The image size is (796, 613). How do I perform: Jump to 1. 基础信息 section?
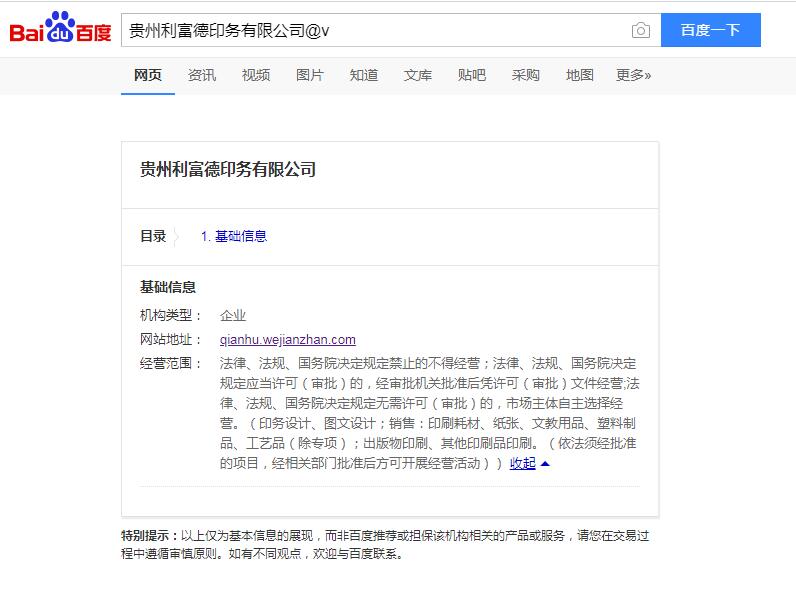tap(234, 237)
